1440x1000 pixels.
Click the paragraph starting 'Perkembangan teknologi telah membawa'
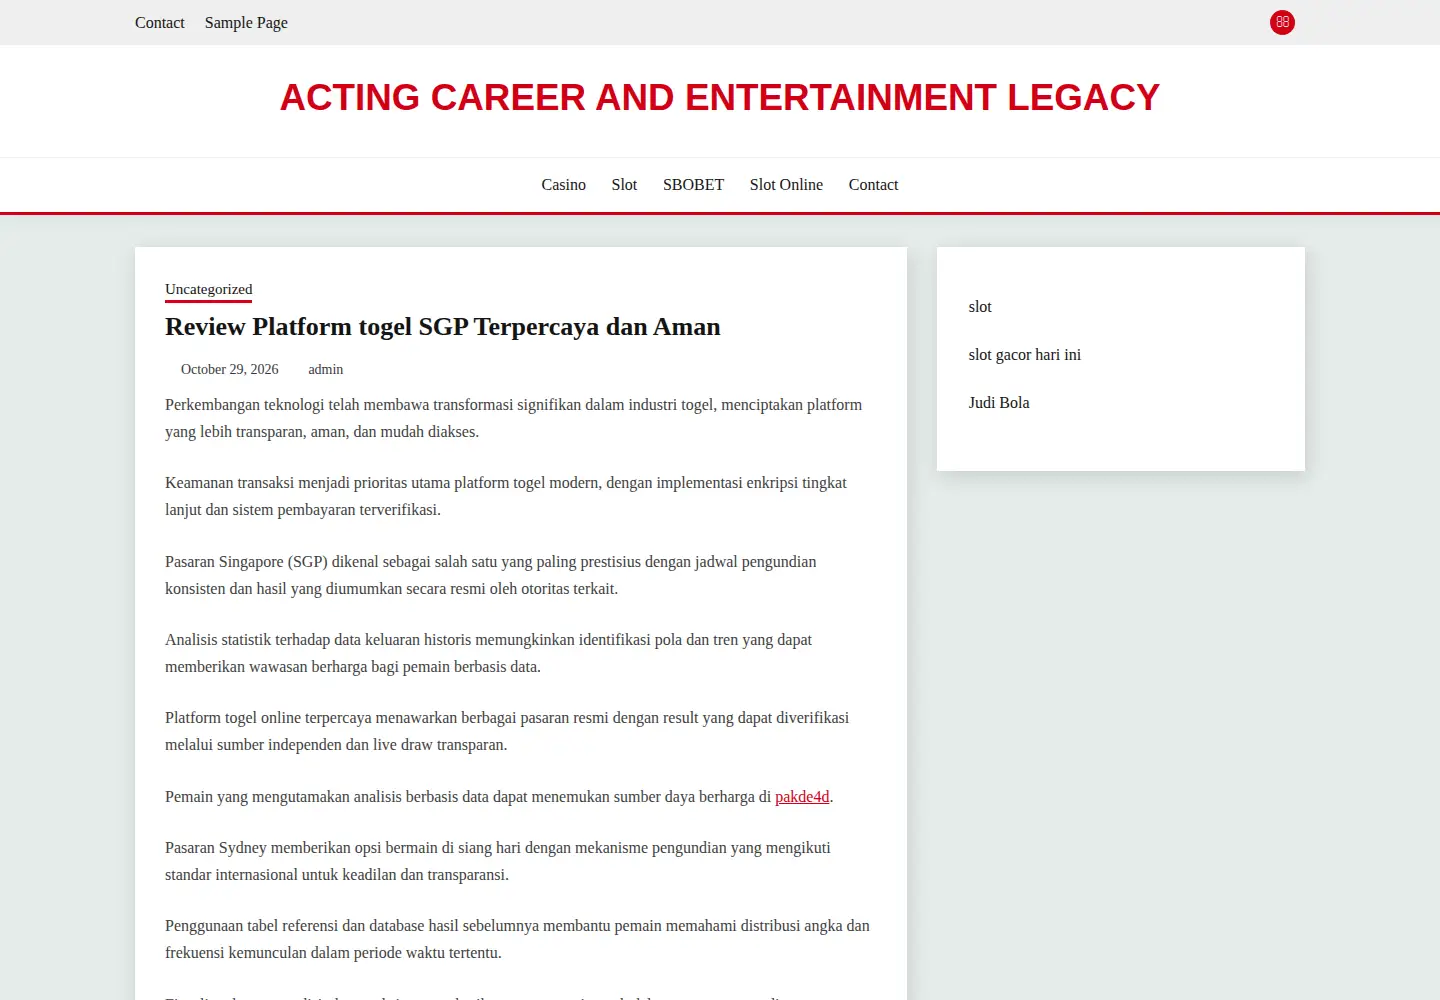(520, 418)
